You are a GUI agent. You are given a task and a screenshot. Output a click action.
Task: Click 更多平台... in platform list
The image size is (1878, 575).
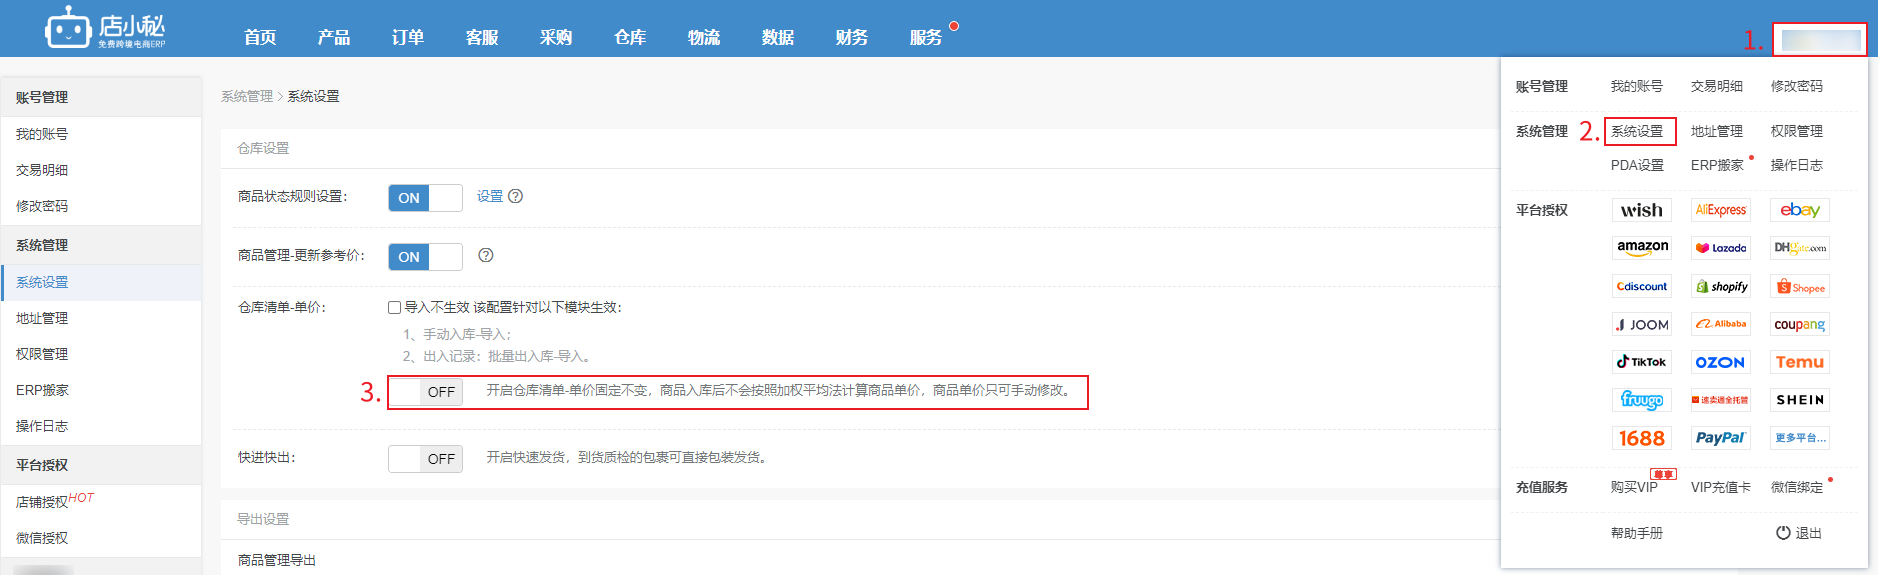1800,438
